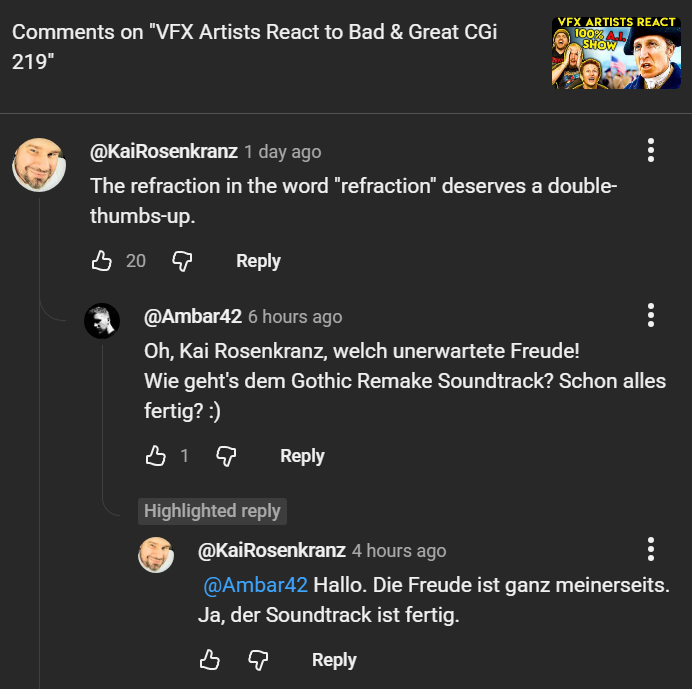Click the blue @Ambar42 mention link
The height and width of the screenshot is (689, 692).
255,585
